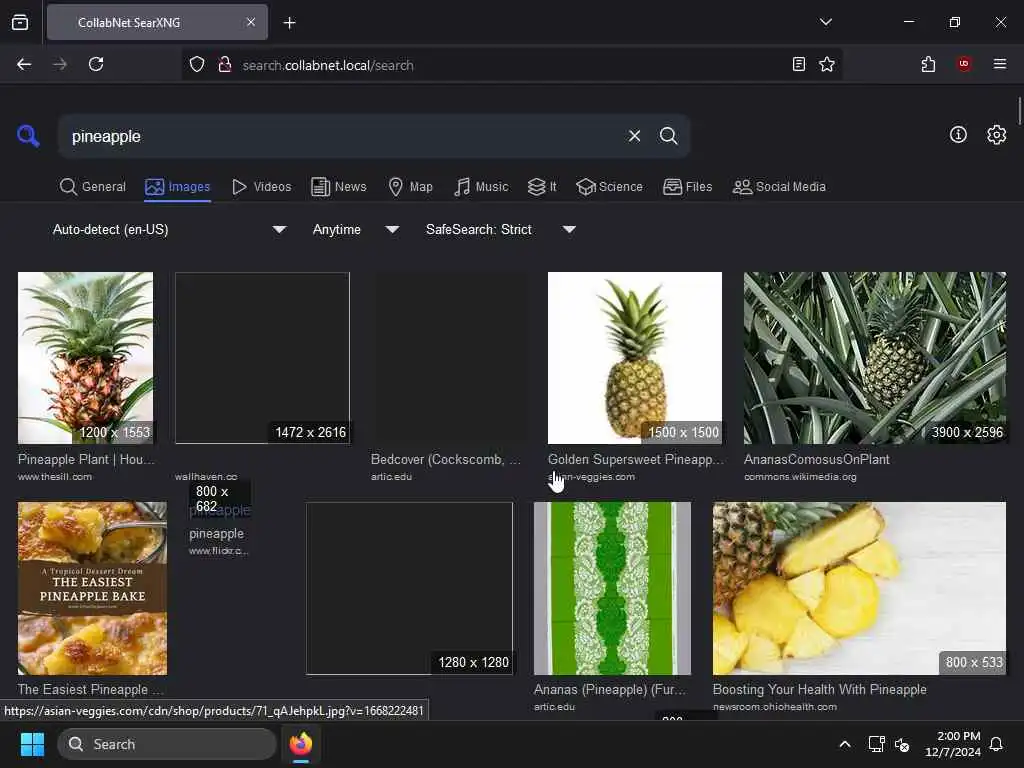Open the 1472 x 2616 wallhaven image
Screen dimensions: 1024x768
click(x=263, y=358)
